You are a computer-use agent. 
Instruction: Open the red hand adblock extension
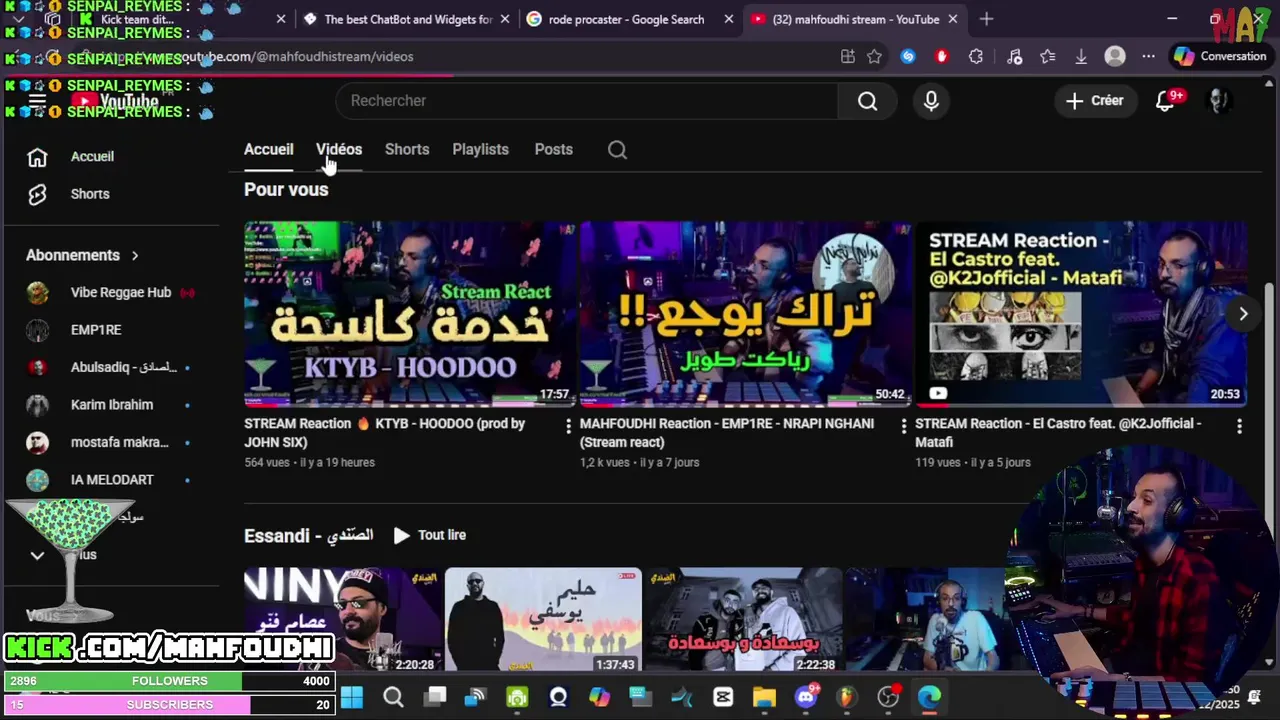941,57
